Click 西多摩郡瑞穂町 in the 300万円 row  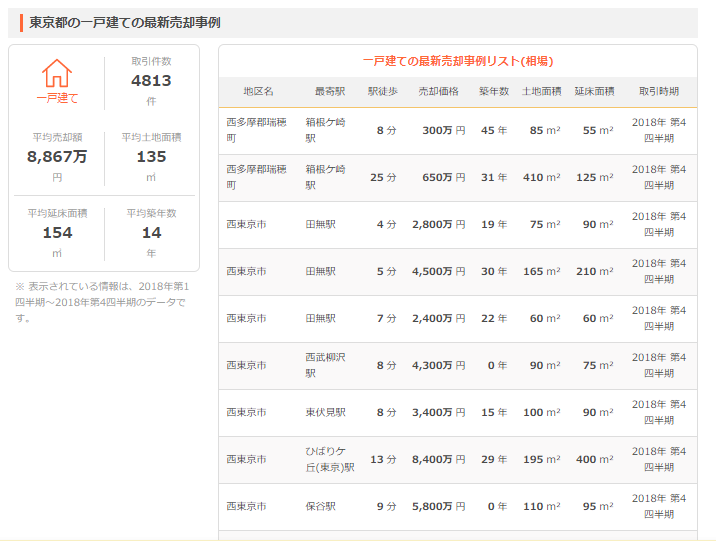click(x=256, y=130)
